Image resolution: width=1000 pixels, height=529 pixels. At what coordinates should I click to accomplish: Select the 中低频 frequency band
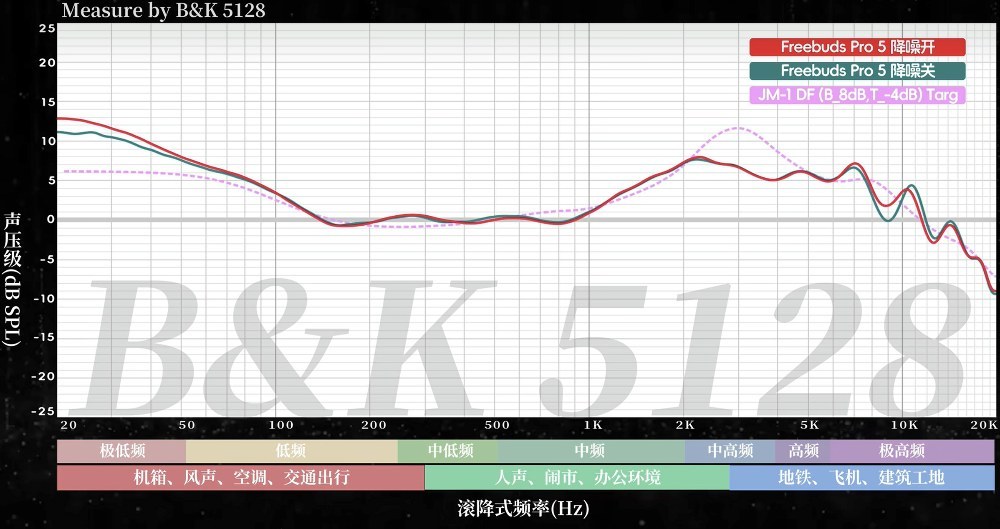click(x=450, y=451)
